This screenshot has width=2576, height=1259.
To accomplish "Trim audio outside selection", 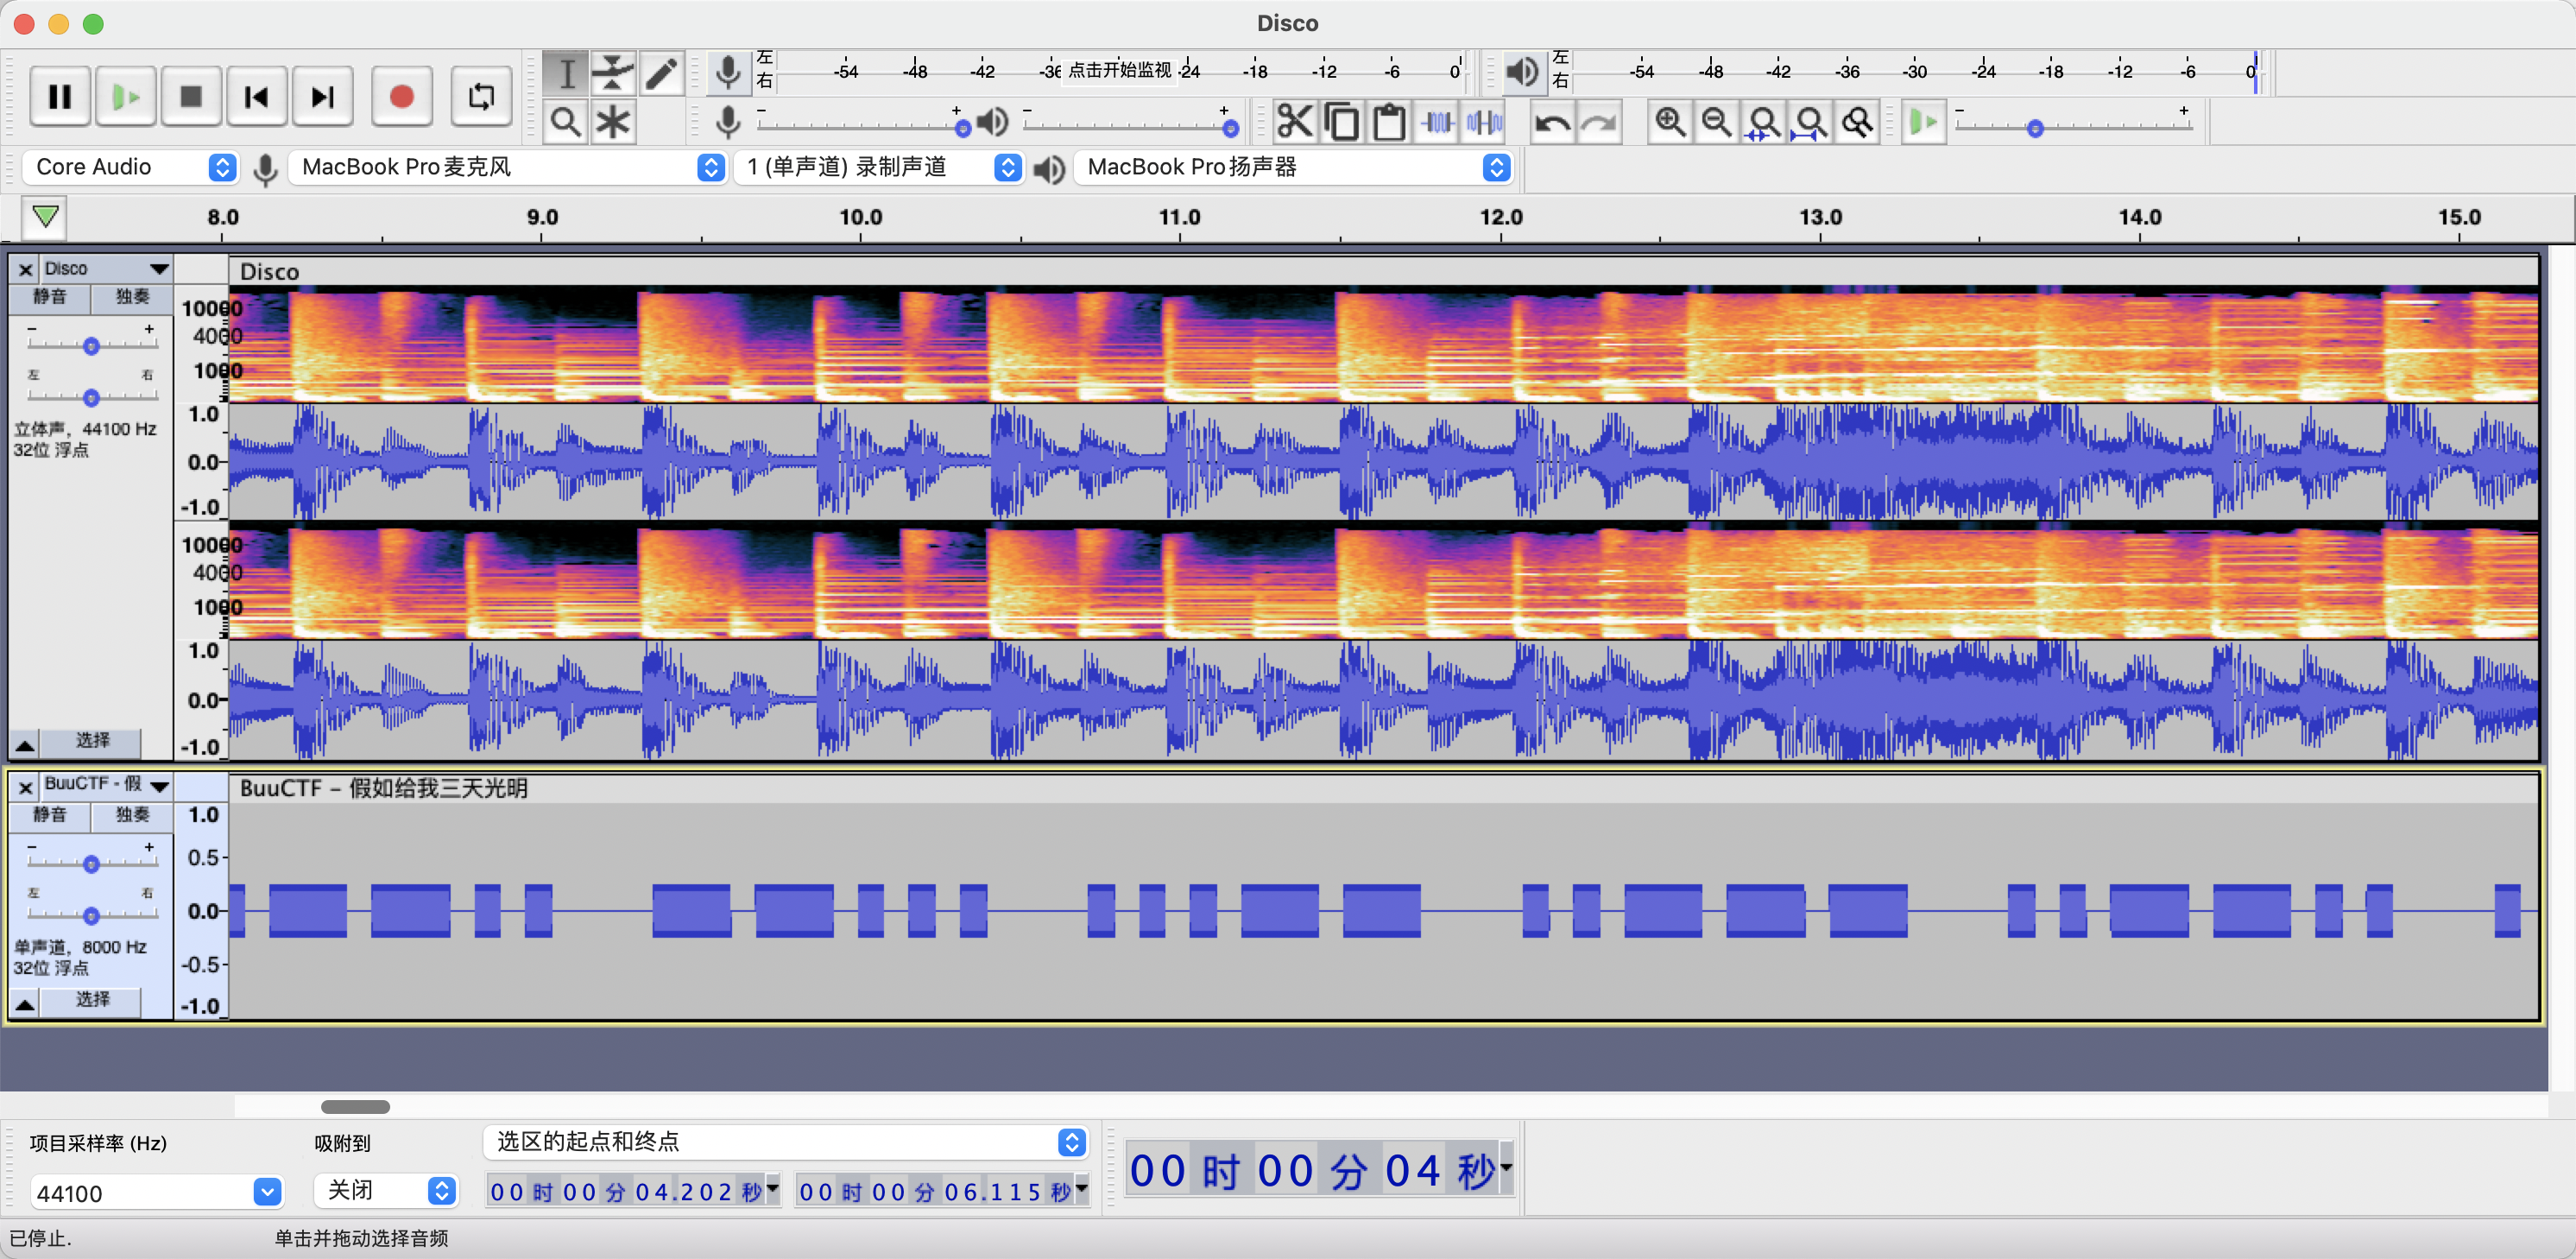I will pyautogui.click(x=1437, y=122).
